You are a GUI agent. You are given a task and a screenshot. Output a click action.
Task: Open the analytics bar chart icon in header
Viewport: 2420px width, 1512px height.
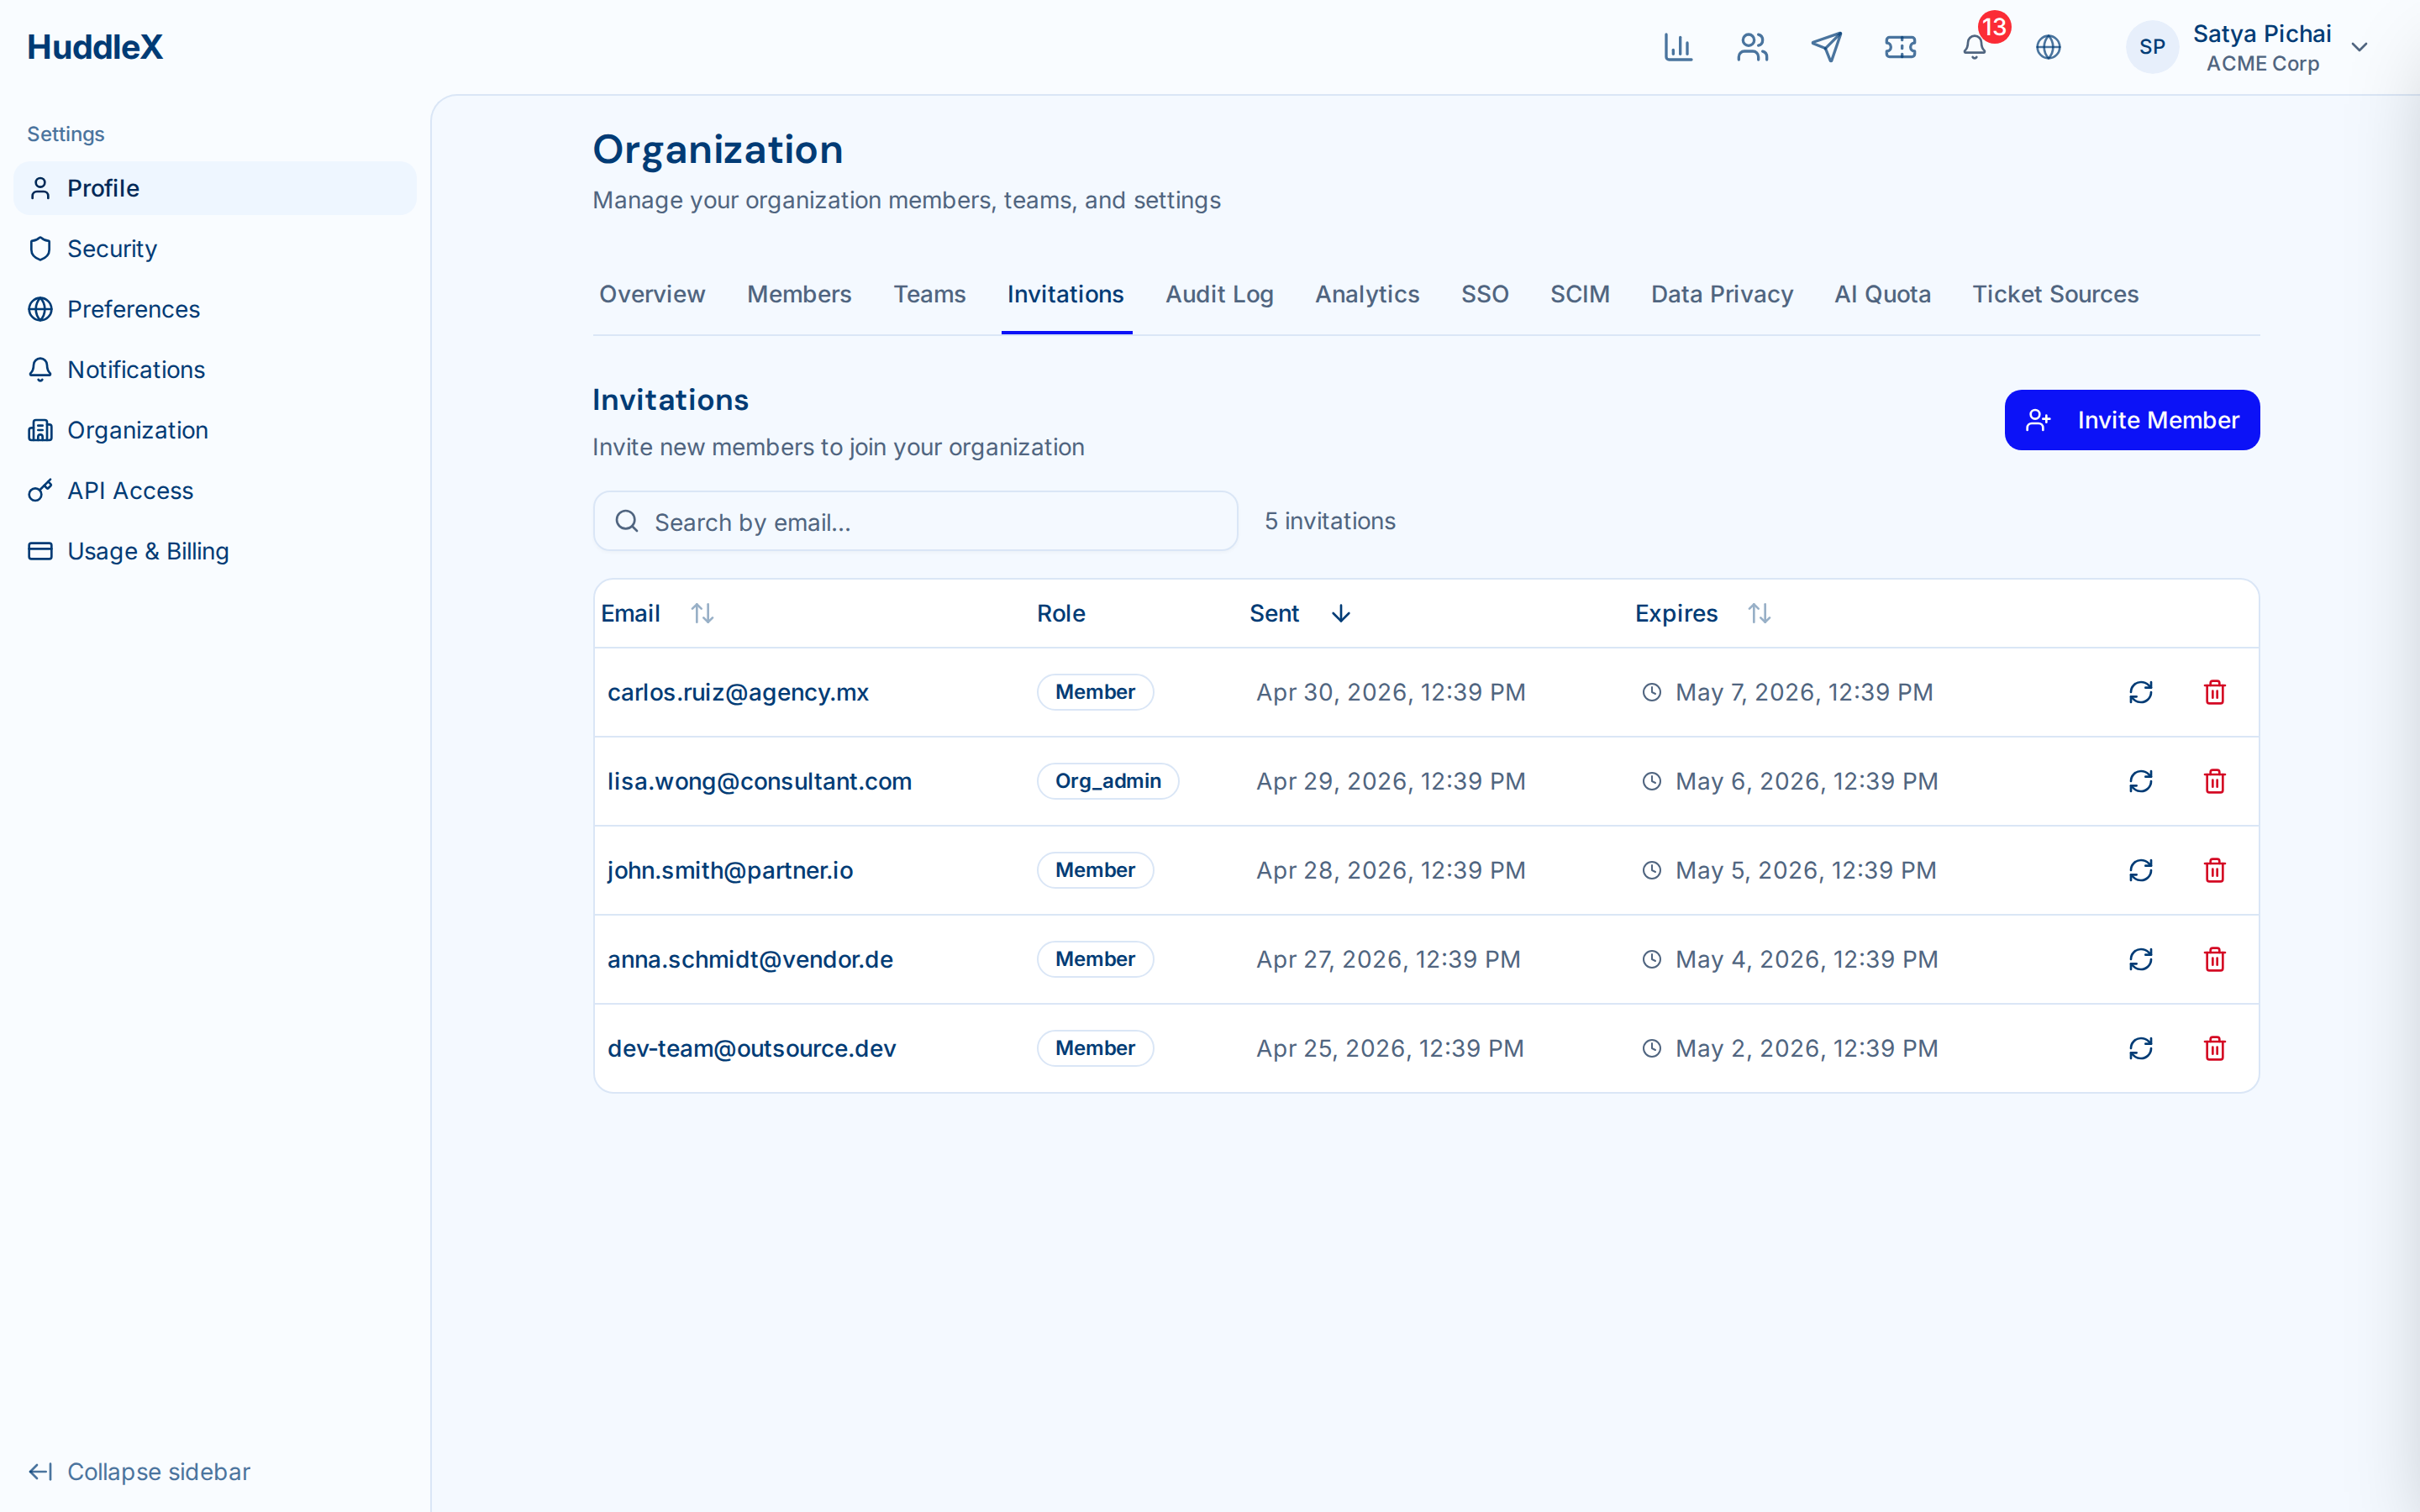pos(1677,47)
